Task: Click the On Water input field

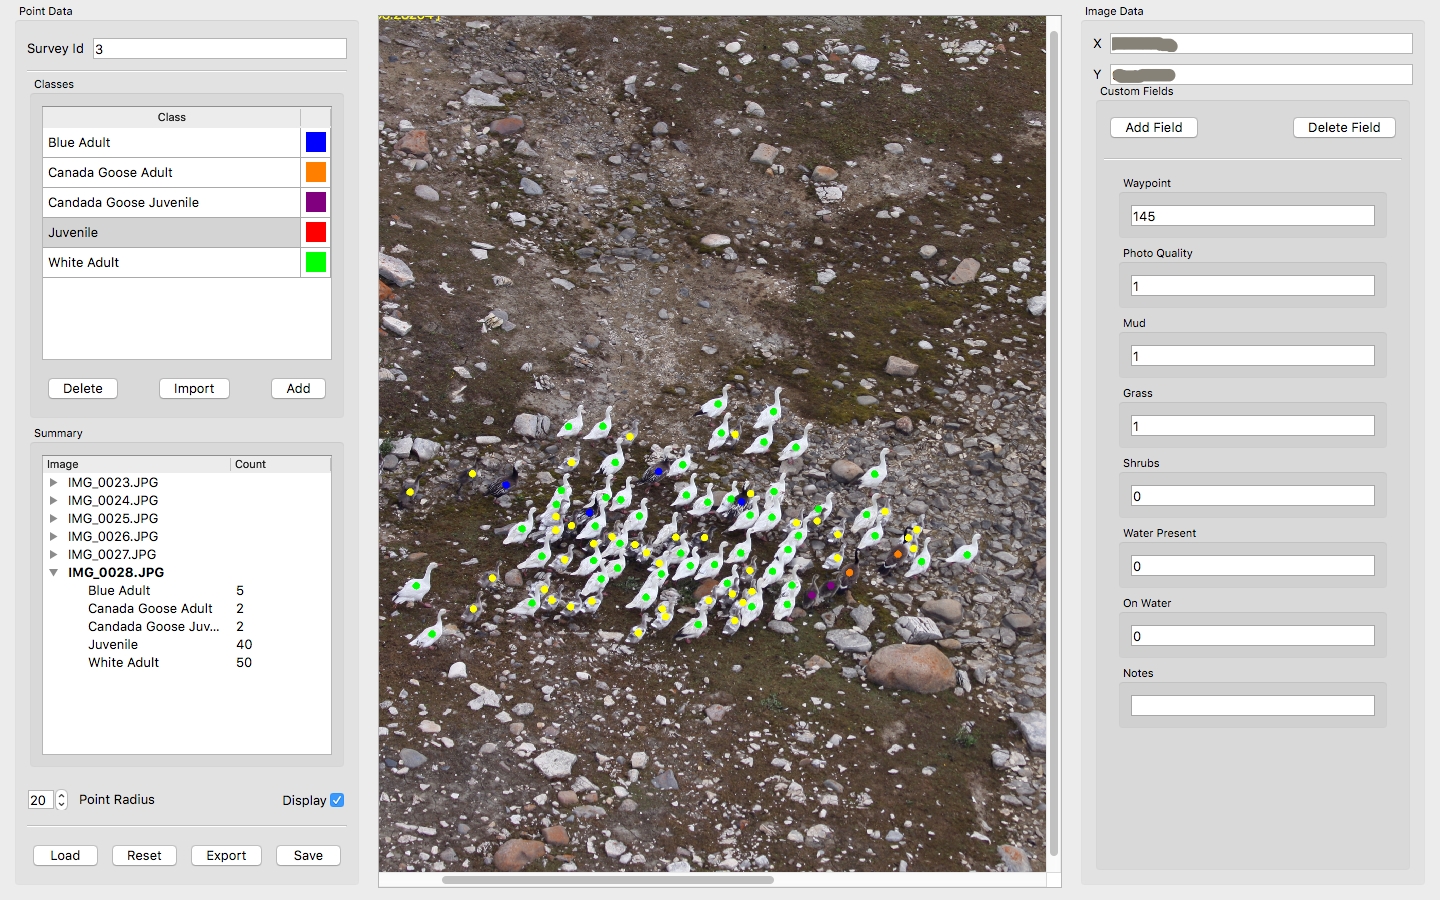Action: [1253, 636]
